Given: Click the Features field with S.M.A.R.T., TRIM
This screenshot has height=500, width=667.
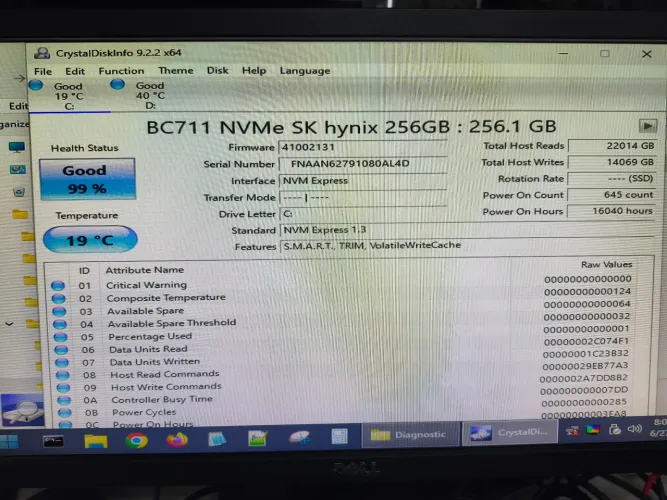Looking at the screenshot, I should [x=467, y=246].
